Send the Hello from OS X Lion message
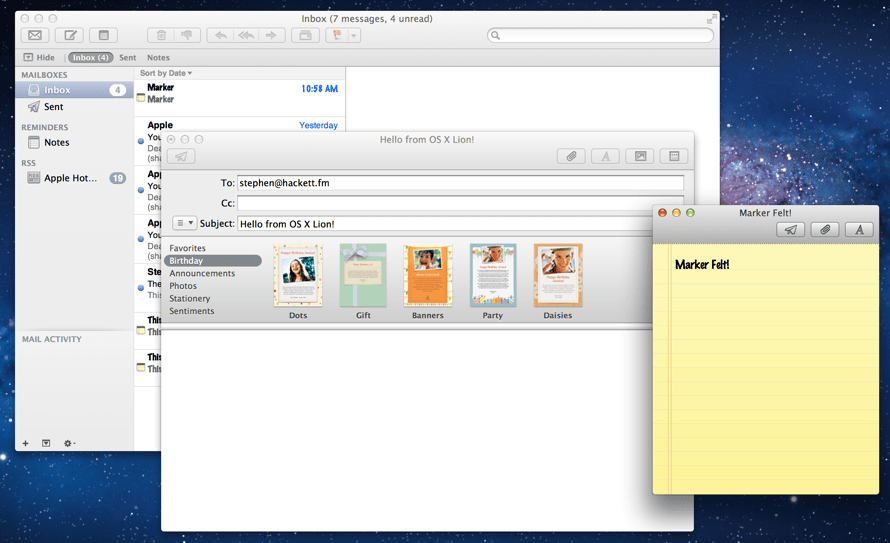 point(181,156)
